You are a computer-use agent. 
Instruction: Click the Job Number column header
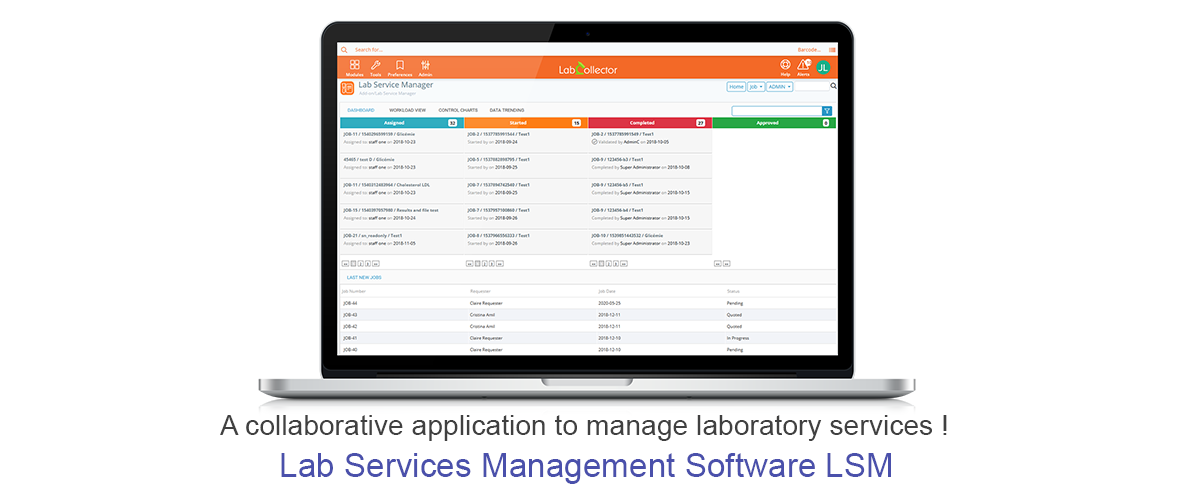pos(354,291)
